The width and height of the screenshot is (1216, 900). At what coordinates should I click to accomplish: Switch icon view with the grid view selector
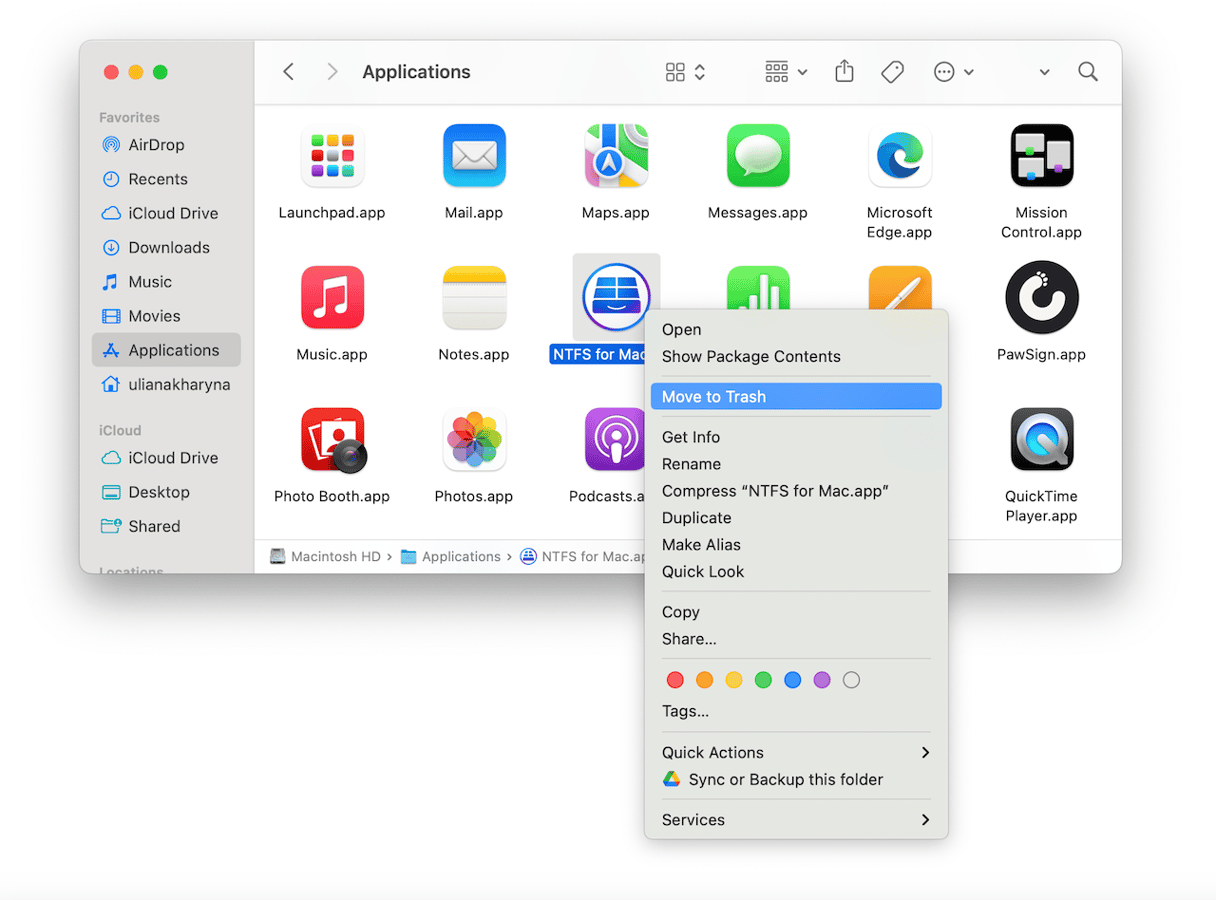click(685, 72)
